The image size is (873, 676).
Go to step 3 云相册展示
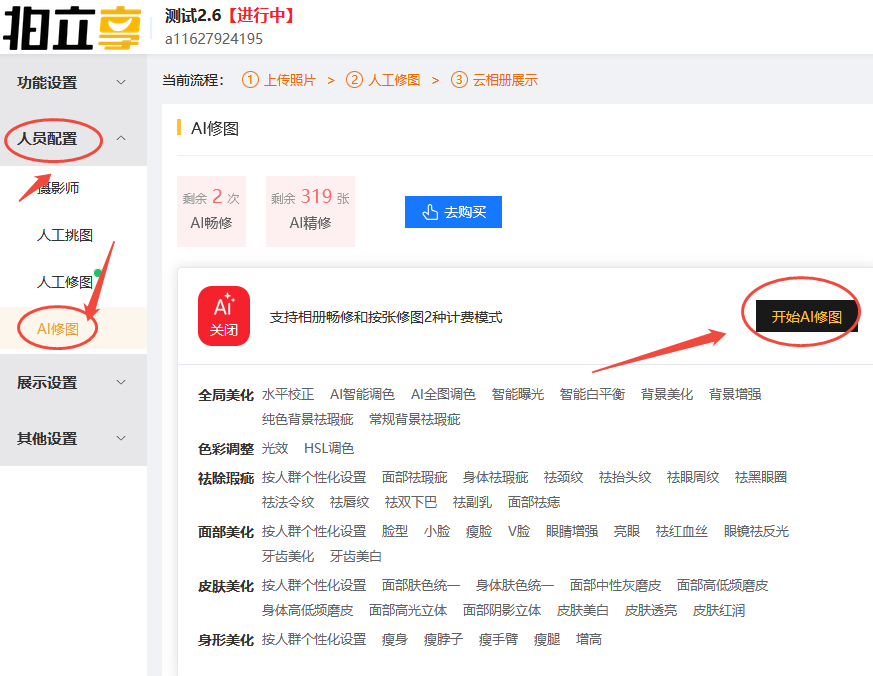pyautogui.click(x=494, y=80)
